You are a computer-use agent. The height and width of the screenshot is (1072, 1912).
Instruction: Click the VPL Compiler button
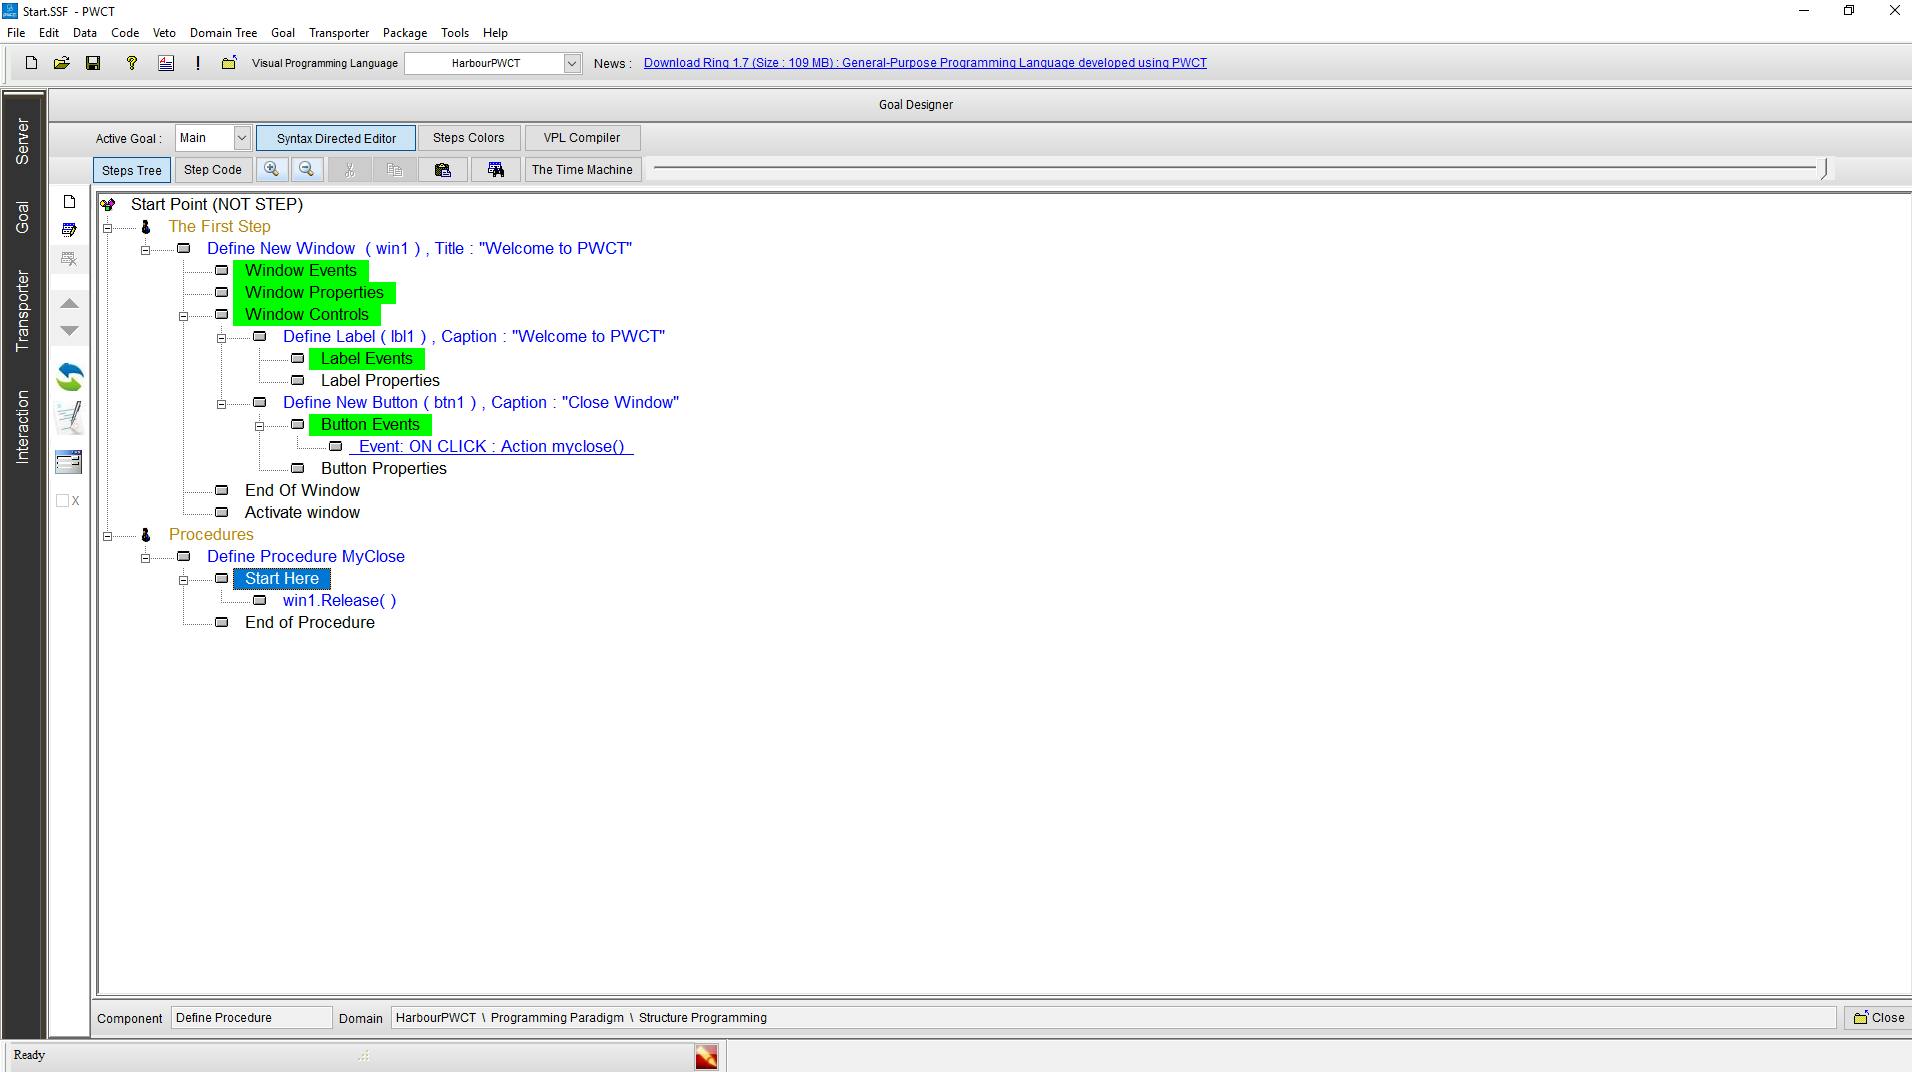pos(582,138)
